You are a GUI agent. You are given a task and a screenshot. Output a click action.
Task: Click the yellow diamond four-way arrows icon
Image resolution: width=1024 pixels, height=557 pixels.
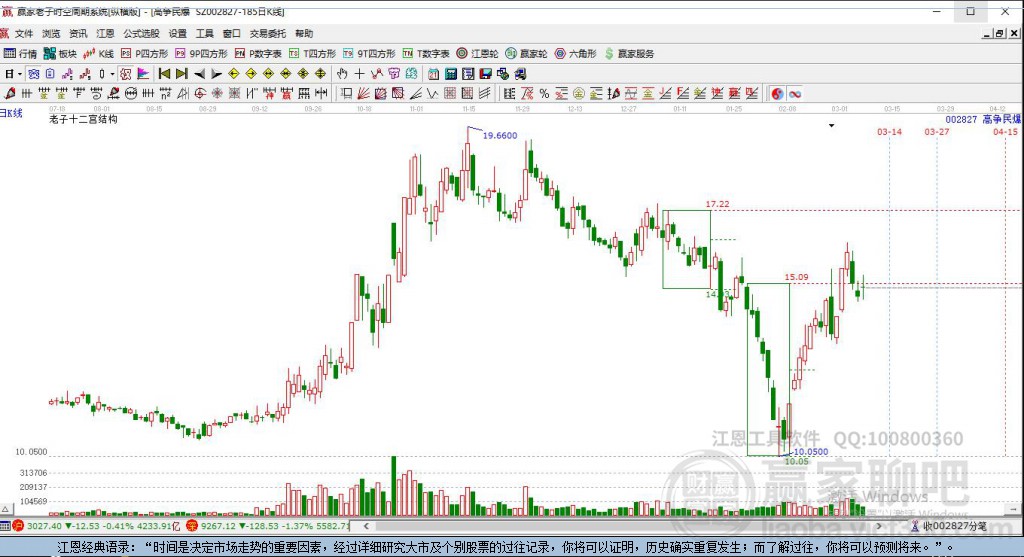(321, 74)
